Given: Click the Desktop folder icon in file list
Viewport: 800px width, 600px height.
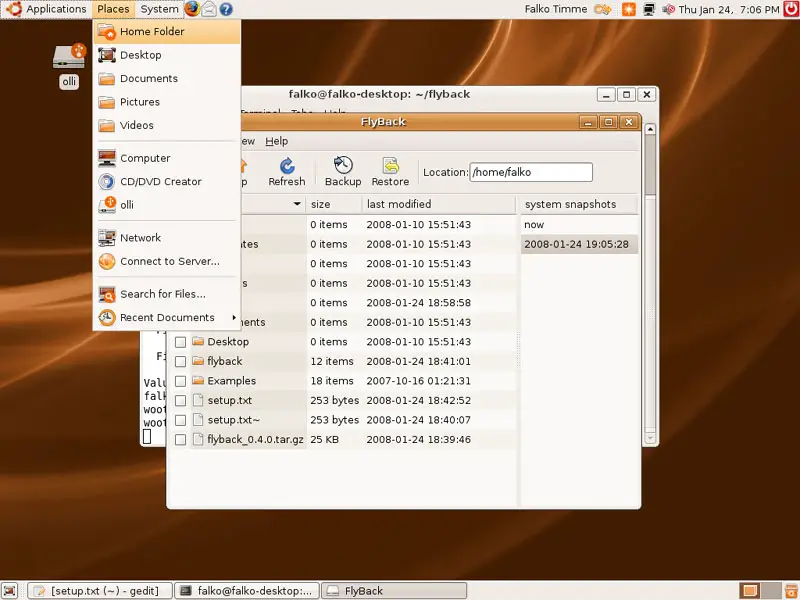Looking at the screenshot, I should pyautogui.click(x=198, y=341).
